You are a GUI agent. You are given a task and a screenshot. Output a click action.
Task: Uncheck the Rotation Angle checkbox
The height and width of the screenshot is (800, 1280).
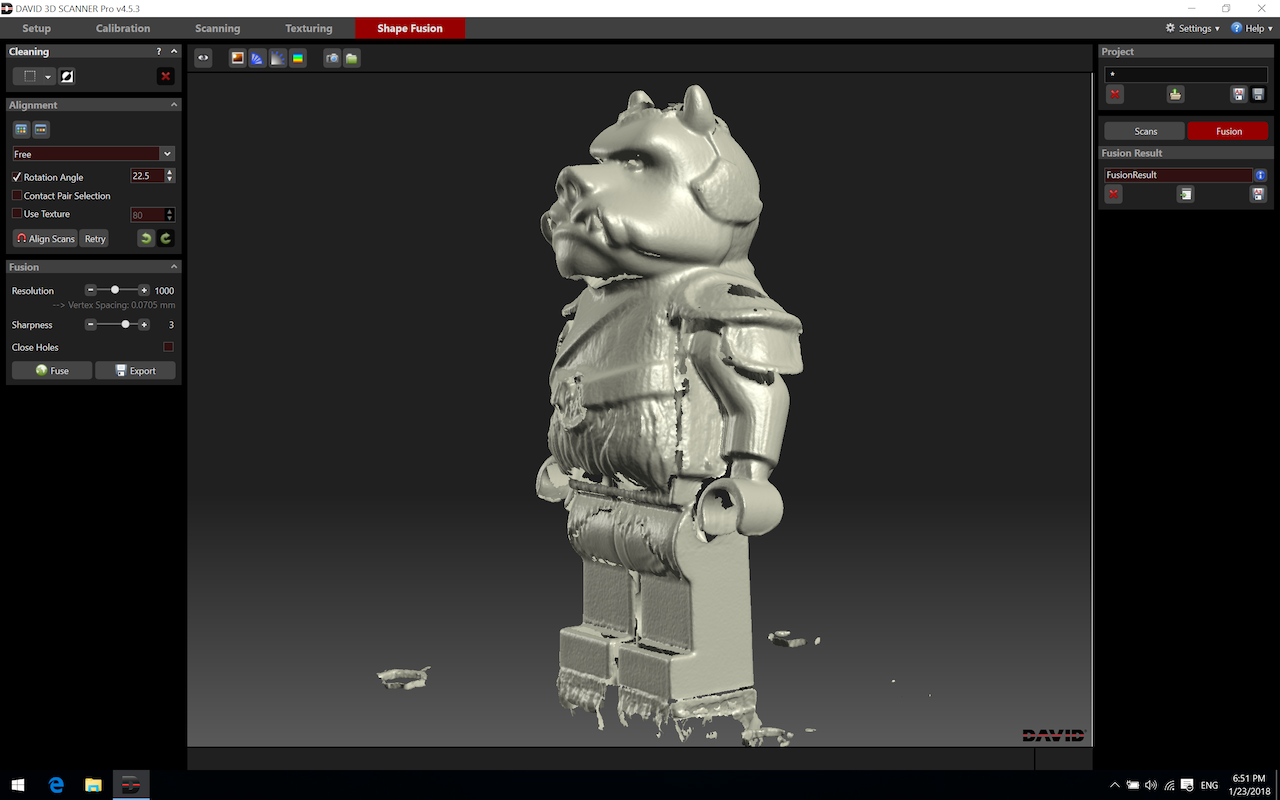click(17, 177)
